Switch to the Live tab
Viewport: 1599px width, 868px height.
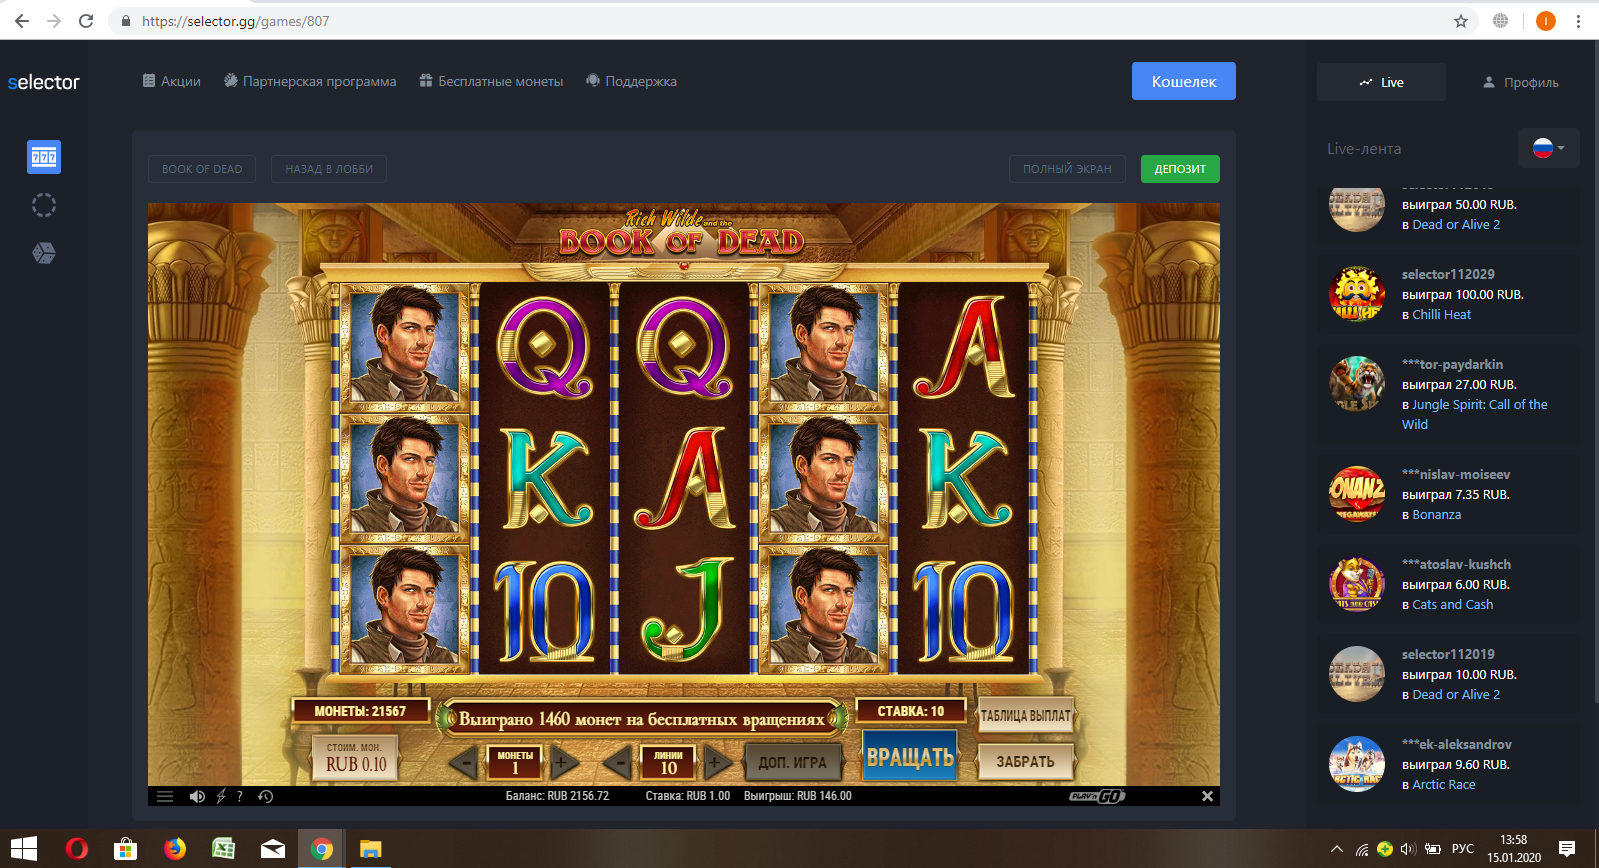(x=1381, y=82)
